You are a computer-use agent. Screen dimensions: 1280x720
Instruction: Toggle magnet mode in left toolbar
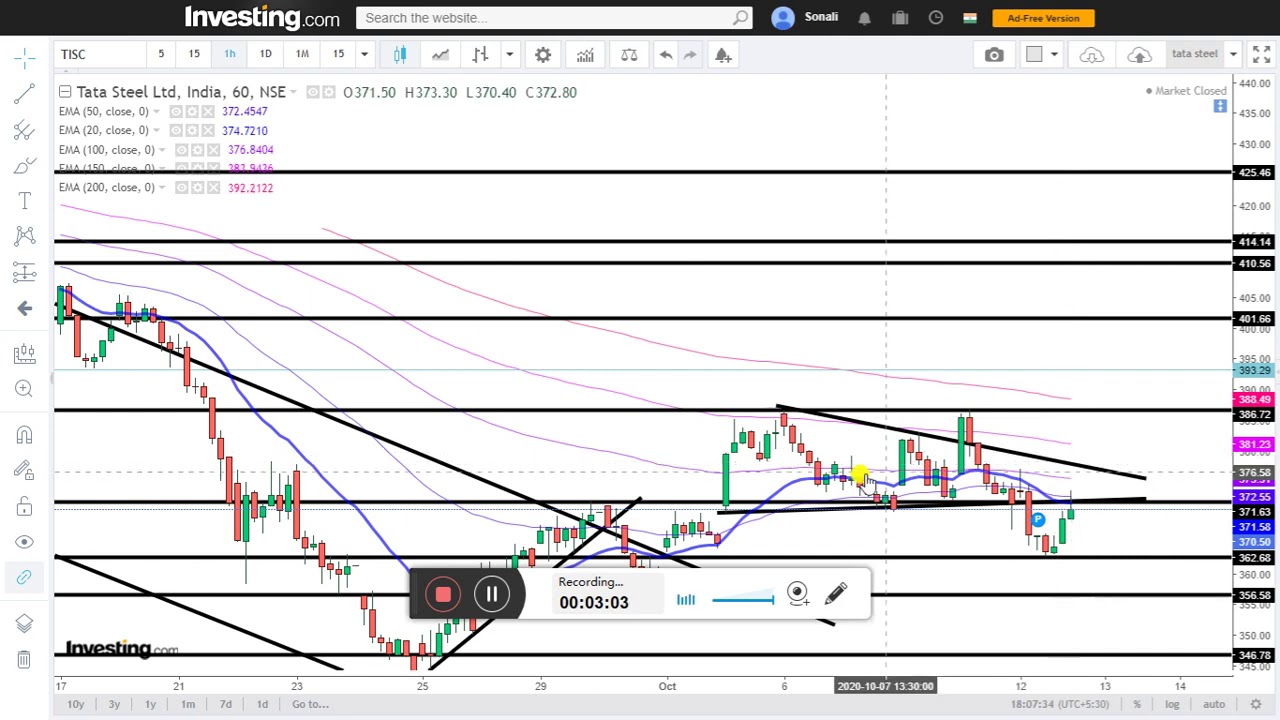point(25,435)
